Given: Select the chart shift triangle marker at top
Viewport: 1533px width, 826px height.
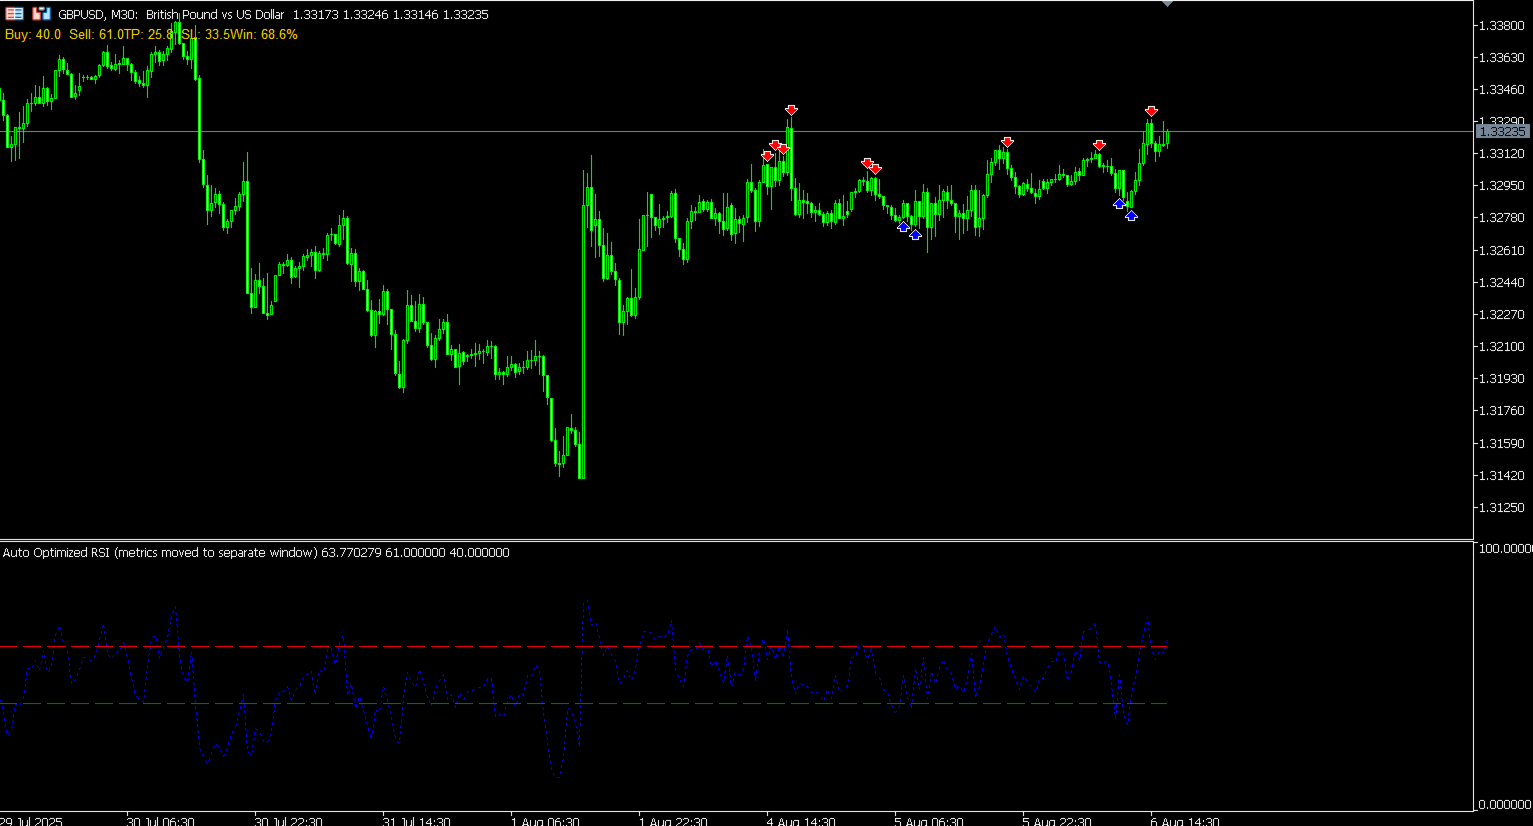Looking at the screenshot, I should (1167, 3).
